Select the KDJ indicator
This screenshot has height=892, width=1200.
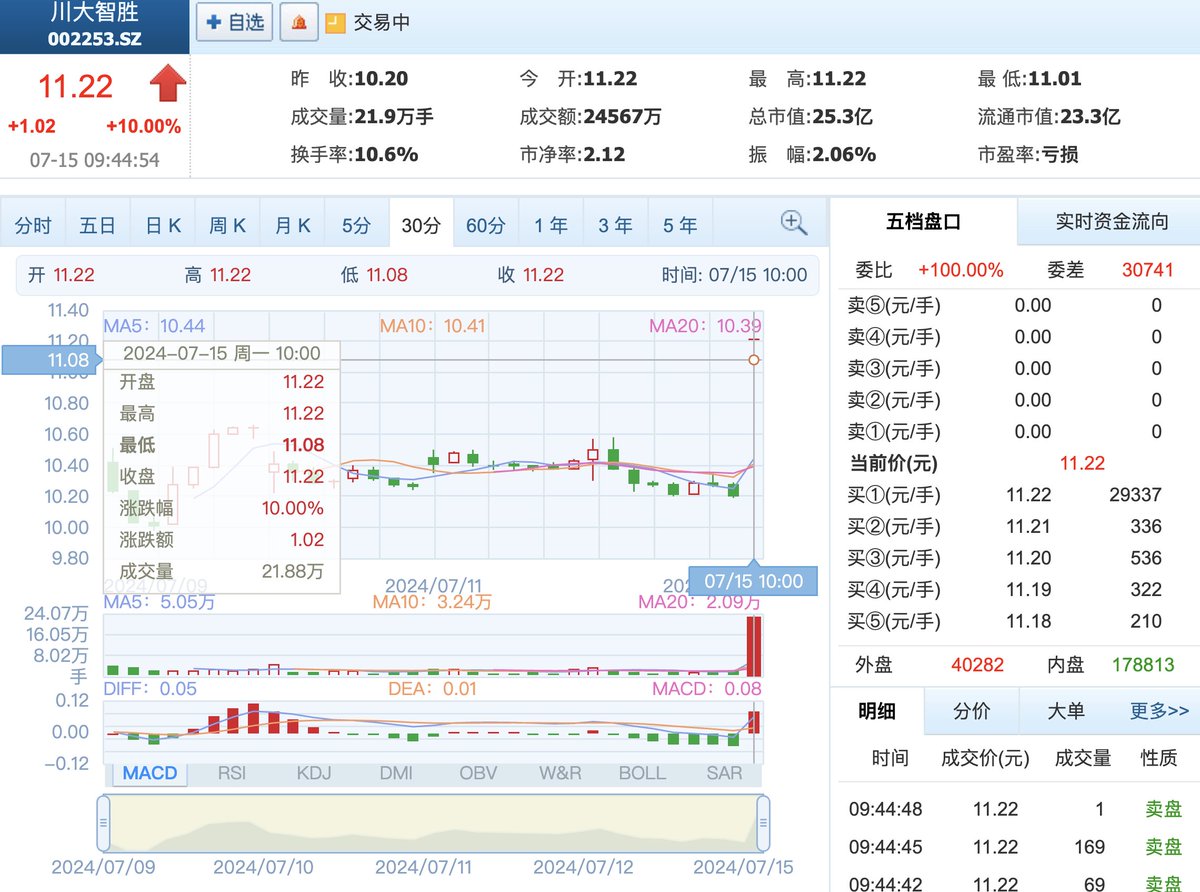[x=314, y=773]
